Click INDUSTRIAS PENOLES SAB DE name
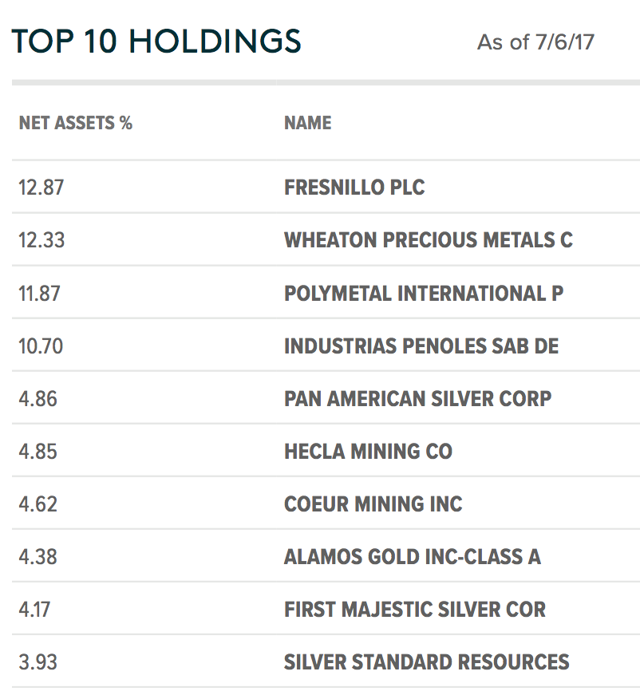 coord(421,346)
